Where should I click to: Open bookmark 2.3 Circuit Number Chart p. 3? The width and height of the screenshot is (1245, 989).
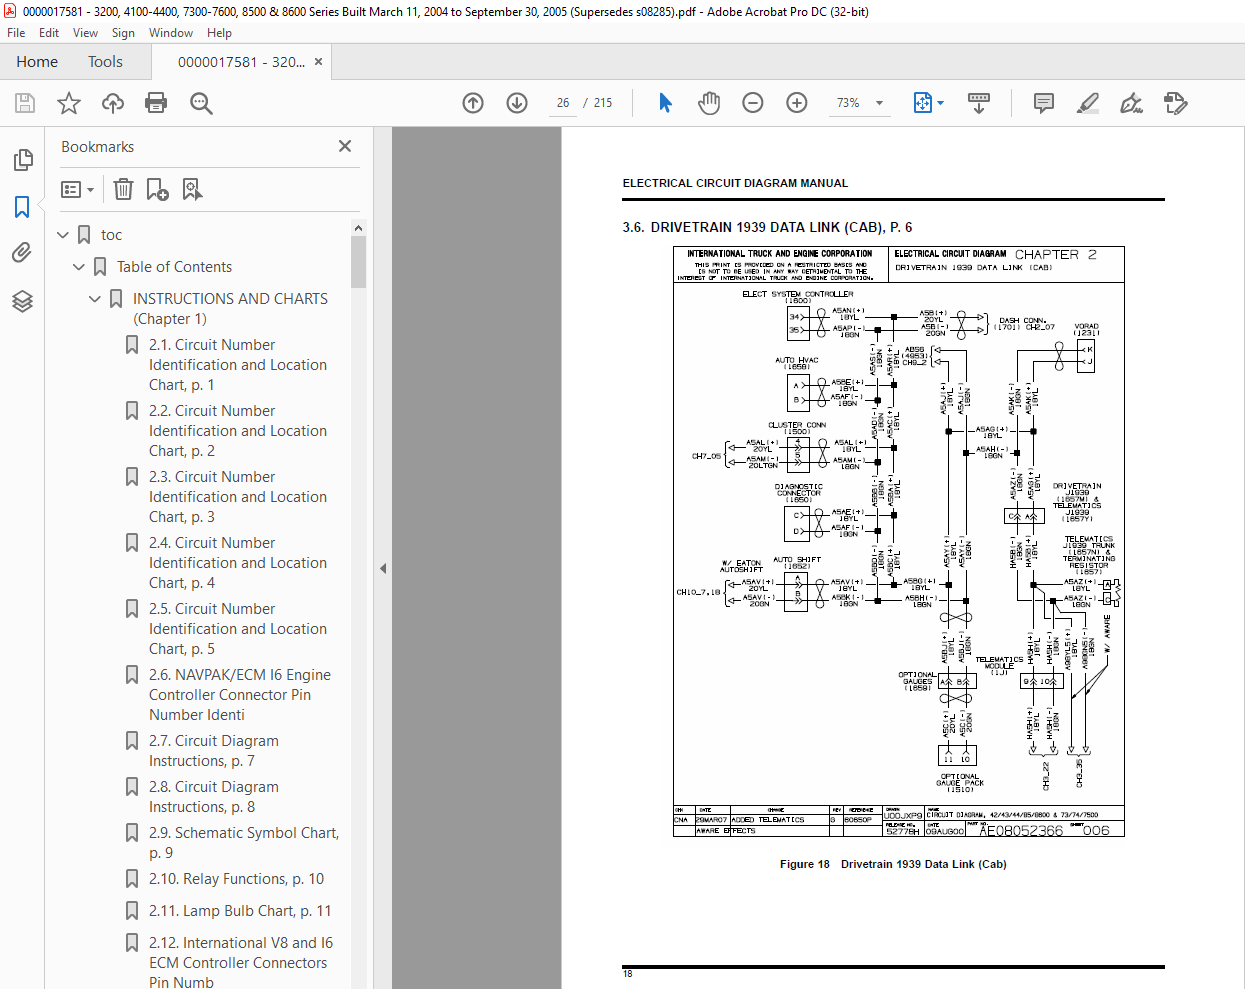238,497
